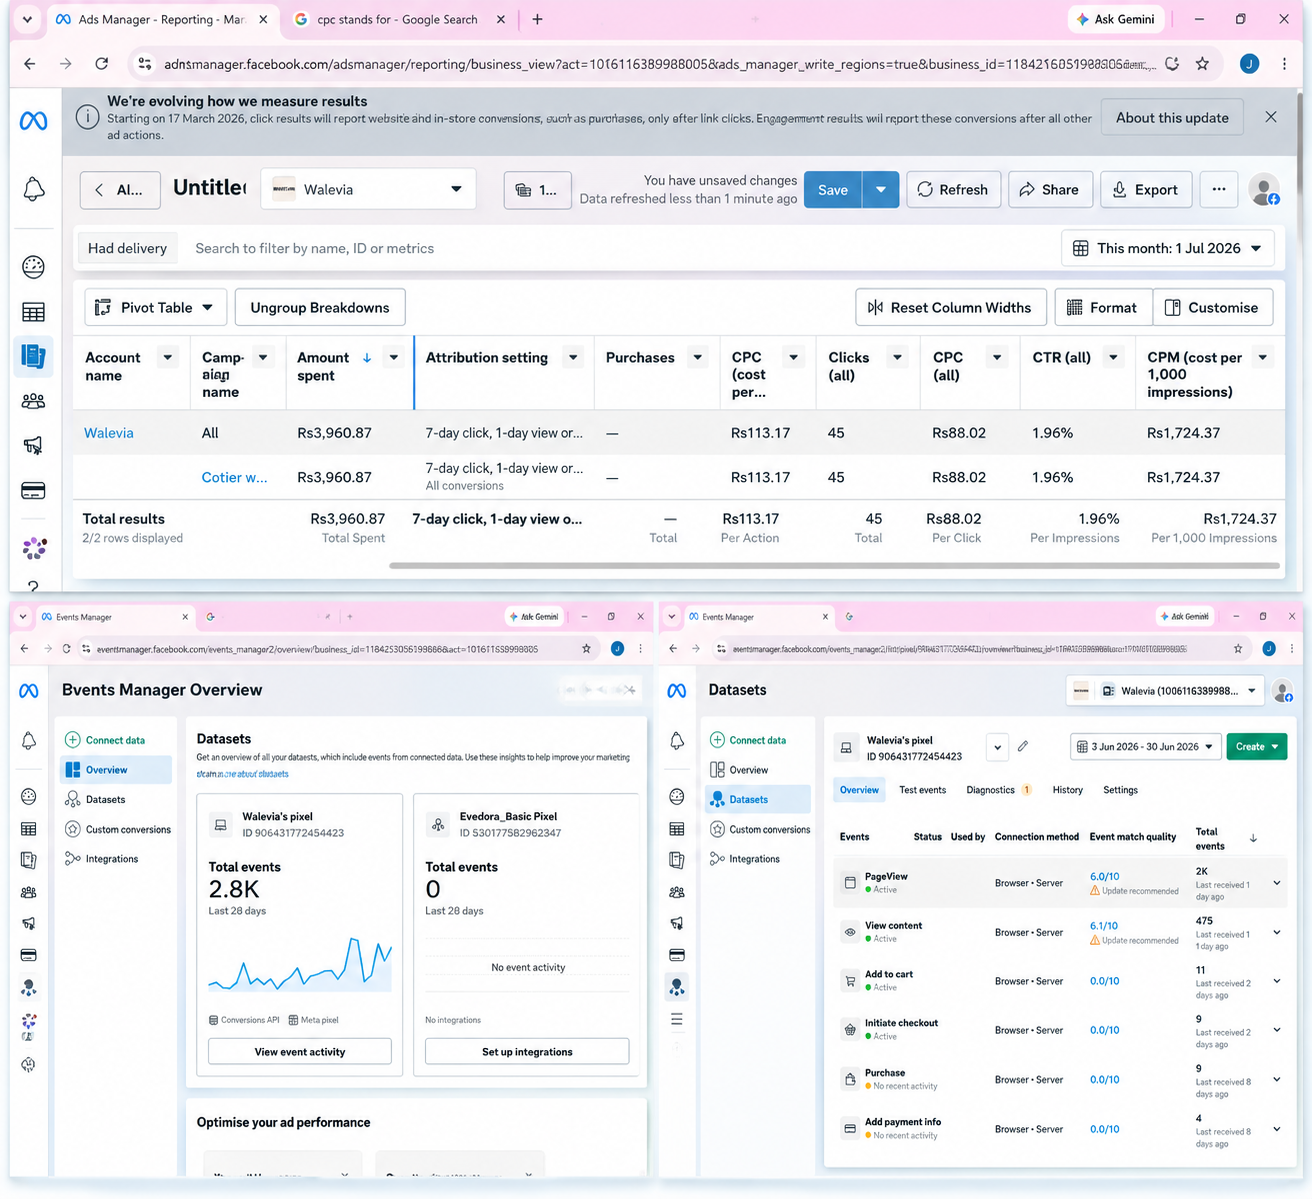1312x1199 pixels.
Task: Open the billing card icon in Ads Manager sidebar
Action: tap(33, 491)
